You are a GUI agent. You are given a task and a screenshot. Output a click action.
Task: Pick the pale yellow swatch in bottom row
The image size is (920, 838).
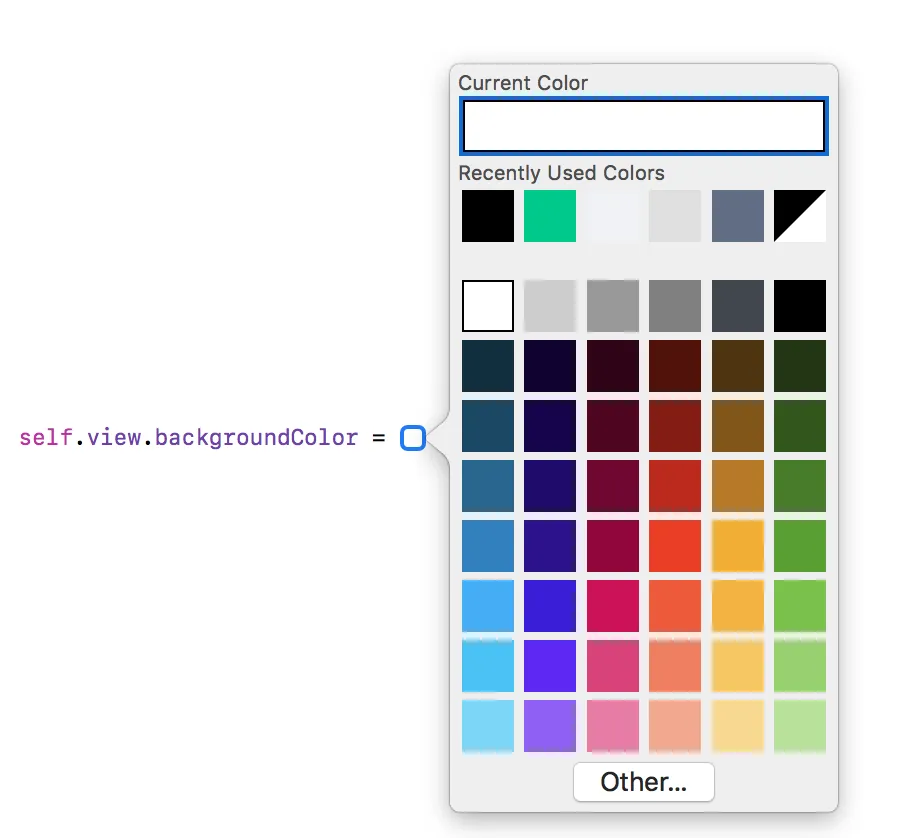[738, 726]
